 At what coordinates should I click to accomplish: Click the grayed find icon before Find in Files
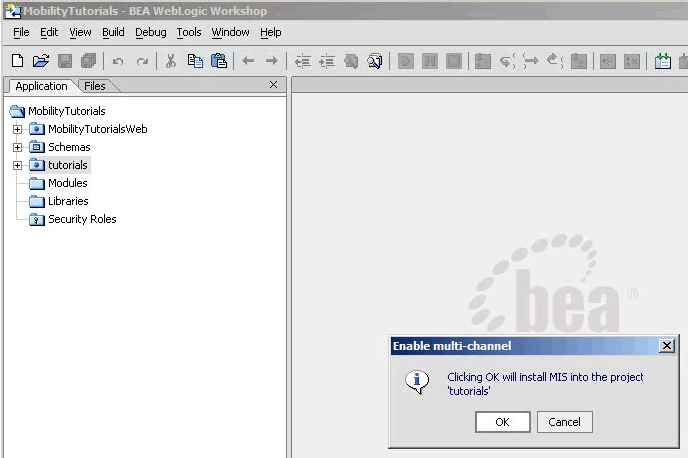click(351, 61)
